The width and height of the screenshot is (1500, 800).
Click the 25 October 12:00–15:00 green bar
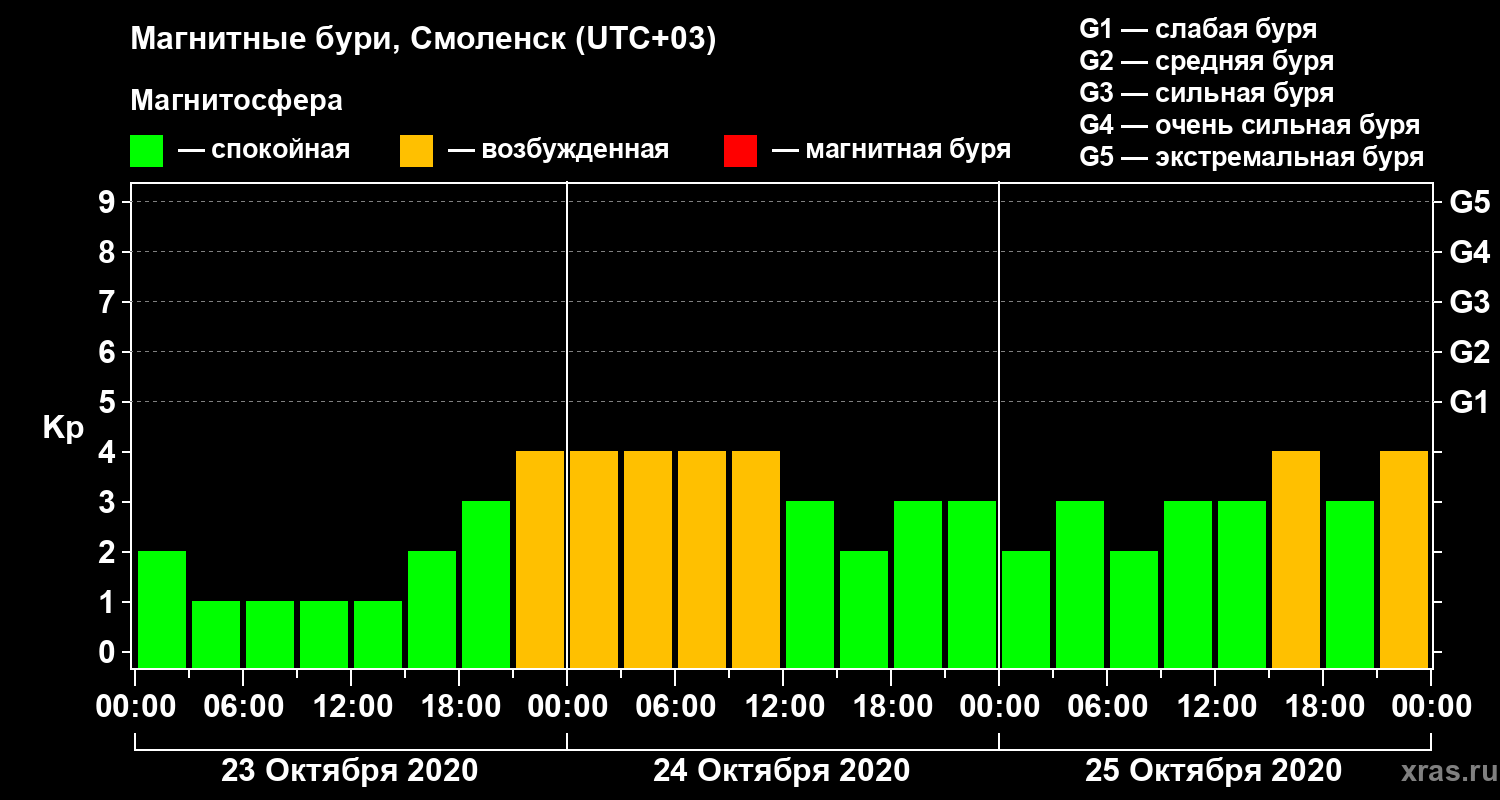click(x=1242, y=584)
